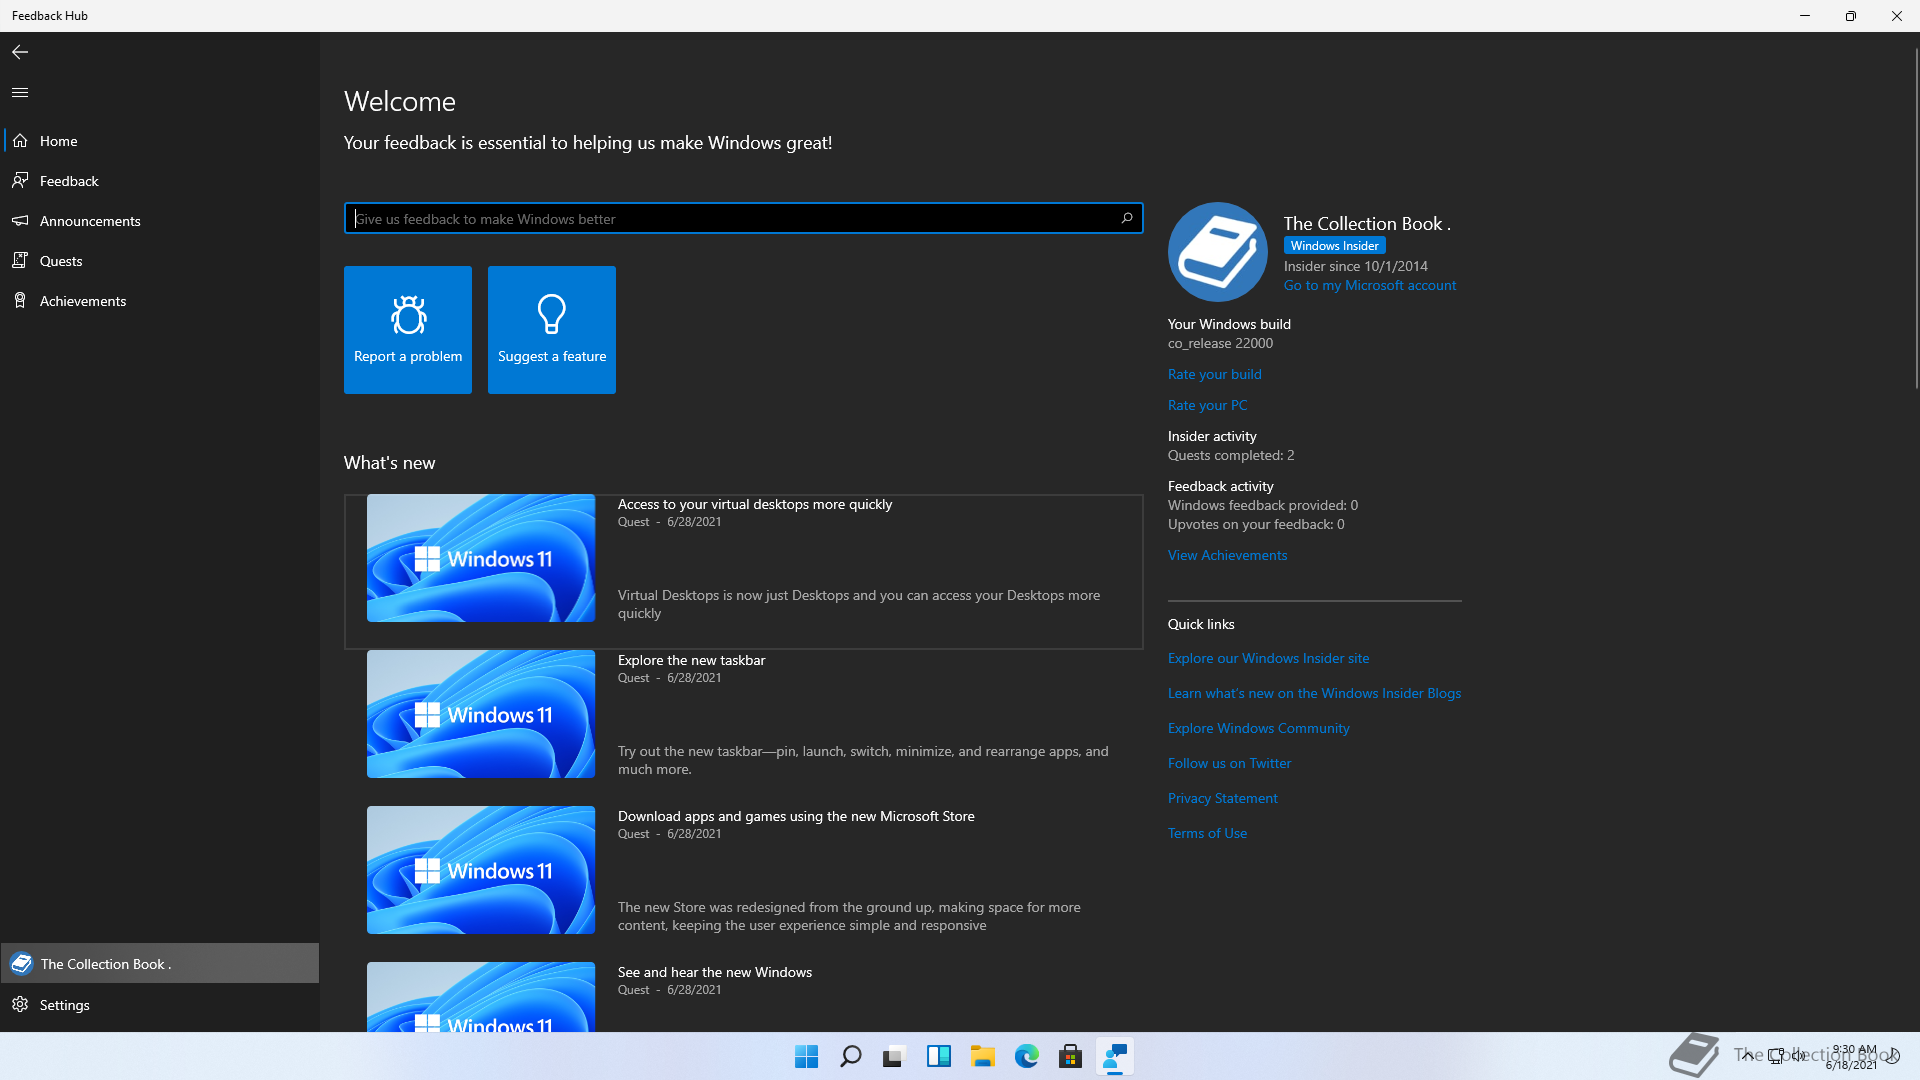Click the search magnifier icon in feedback box
The image size is (1920, 1080).
[x=1127, y=218]
